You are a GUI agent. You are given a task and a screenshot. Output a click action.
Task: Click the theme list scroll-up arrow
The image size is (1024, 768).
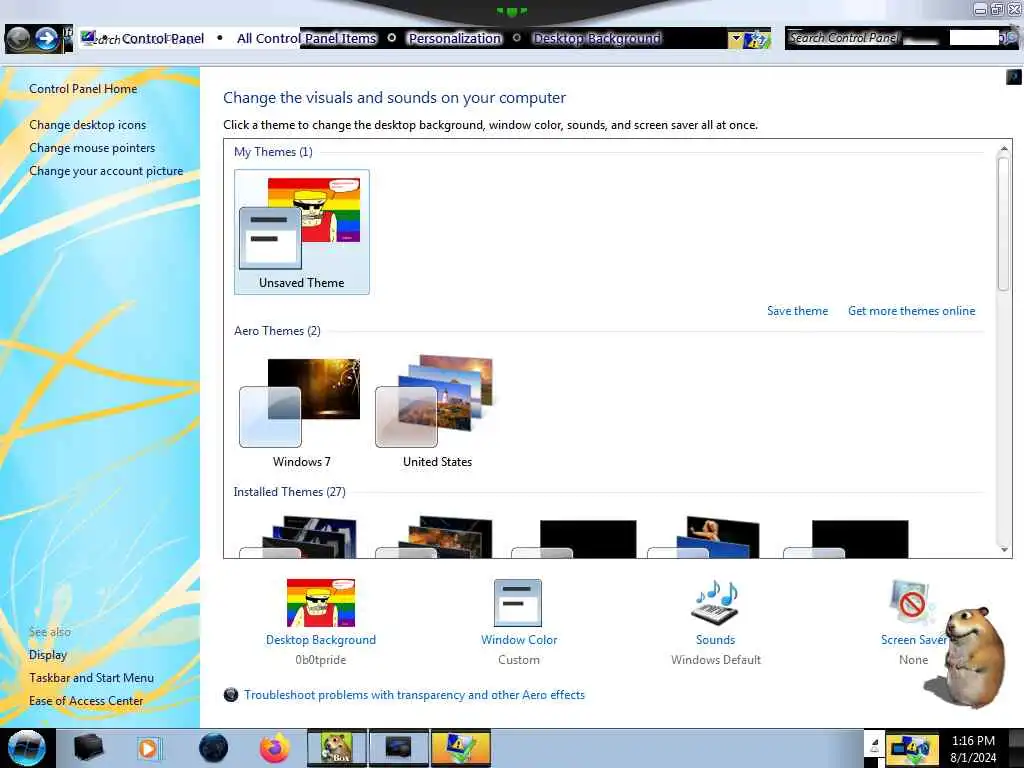tap(1004, 149)
